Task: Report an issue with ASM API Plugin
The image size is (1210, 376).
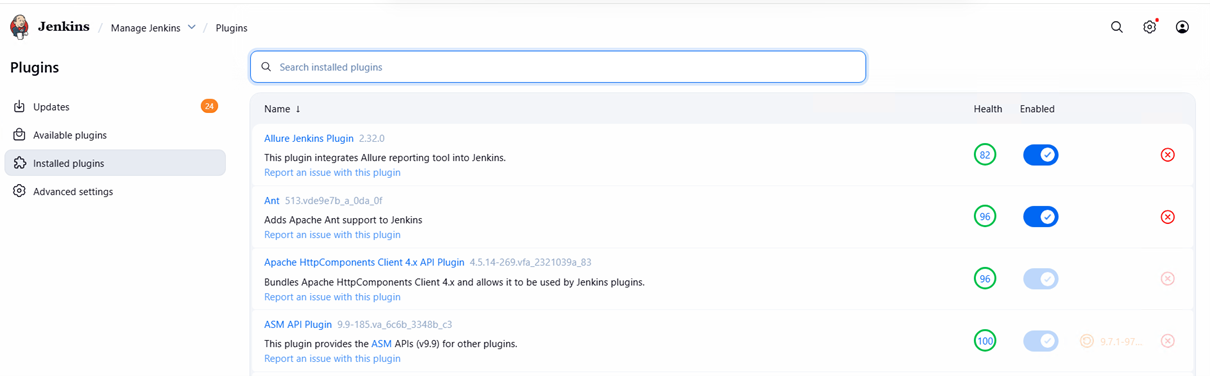Action: [x=332, y=359]
